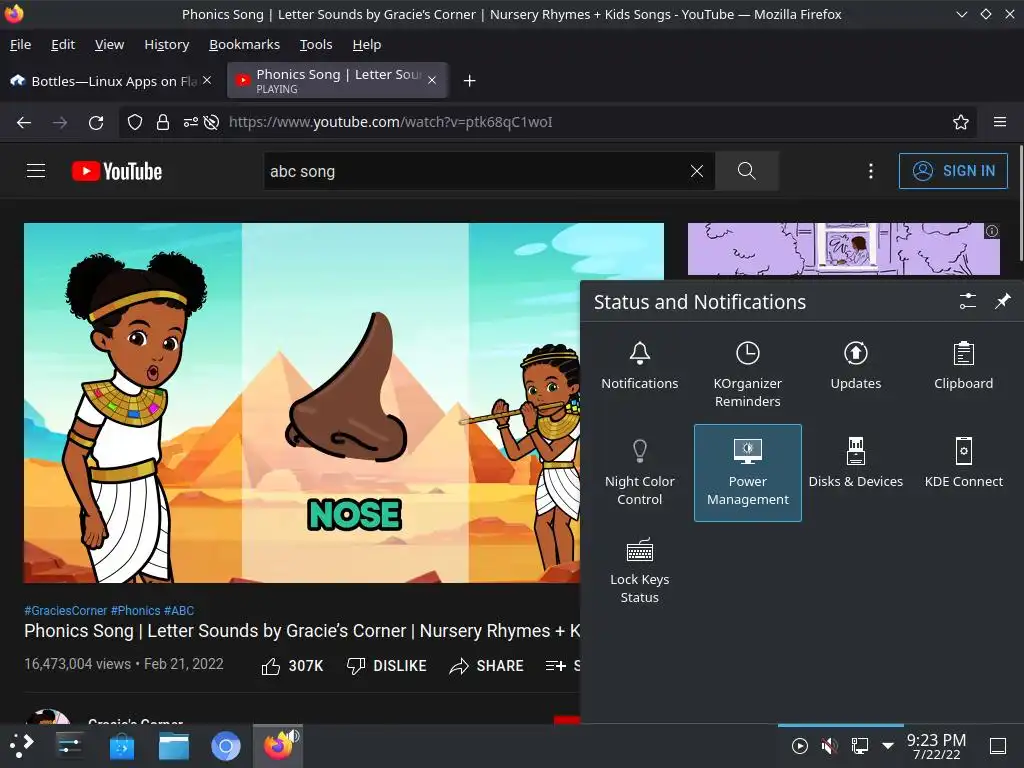Viewport: 1024px width, 768px height.
Task: Launch Chromium browser from taskbar
Action: 226,745
